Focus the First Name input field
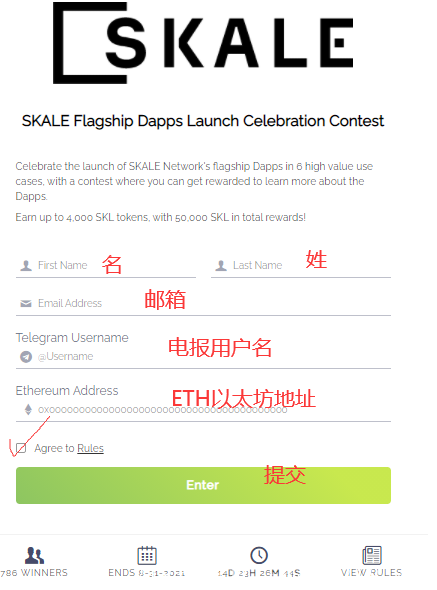The height and width of the screenshot is (590, 437). (x=106, y=266)
